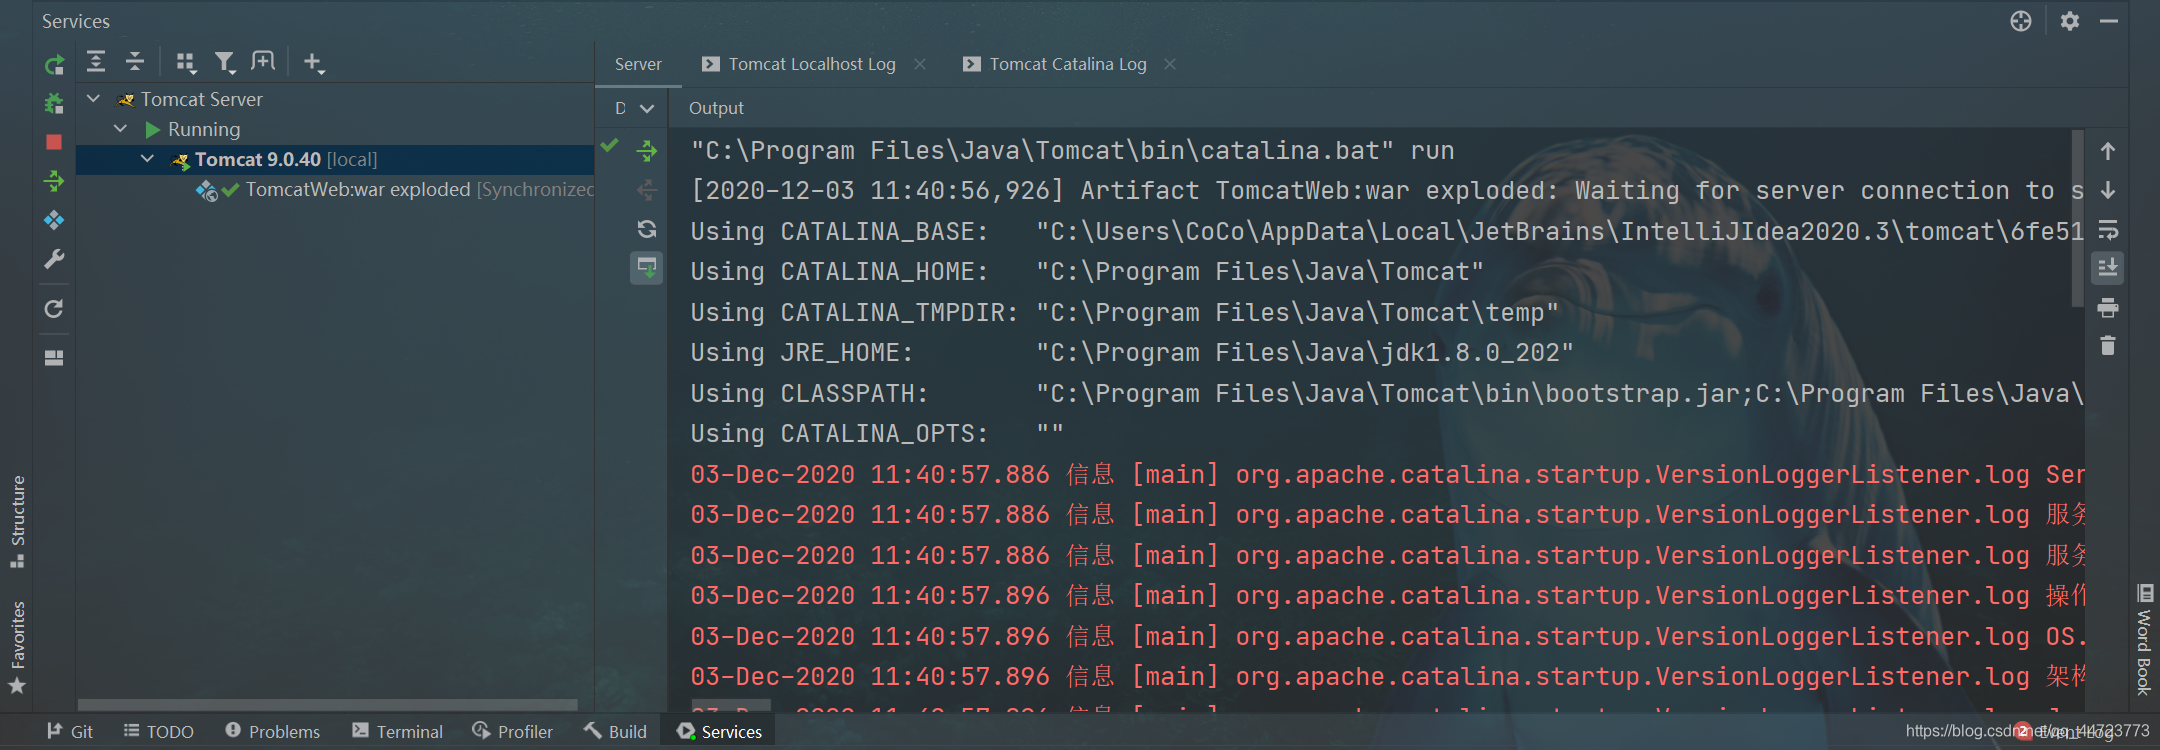Close the Tomcat Localhost Log tab
The image size is (2160, 750).
pyautogui.click(x=920, y=64)
